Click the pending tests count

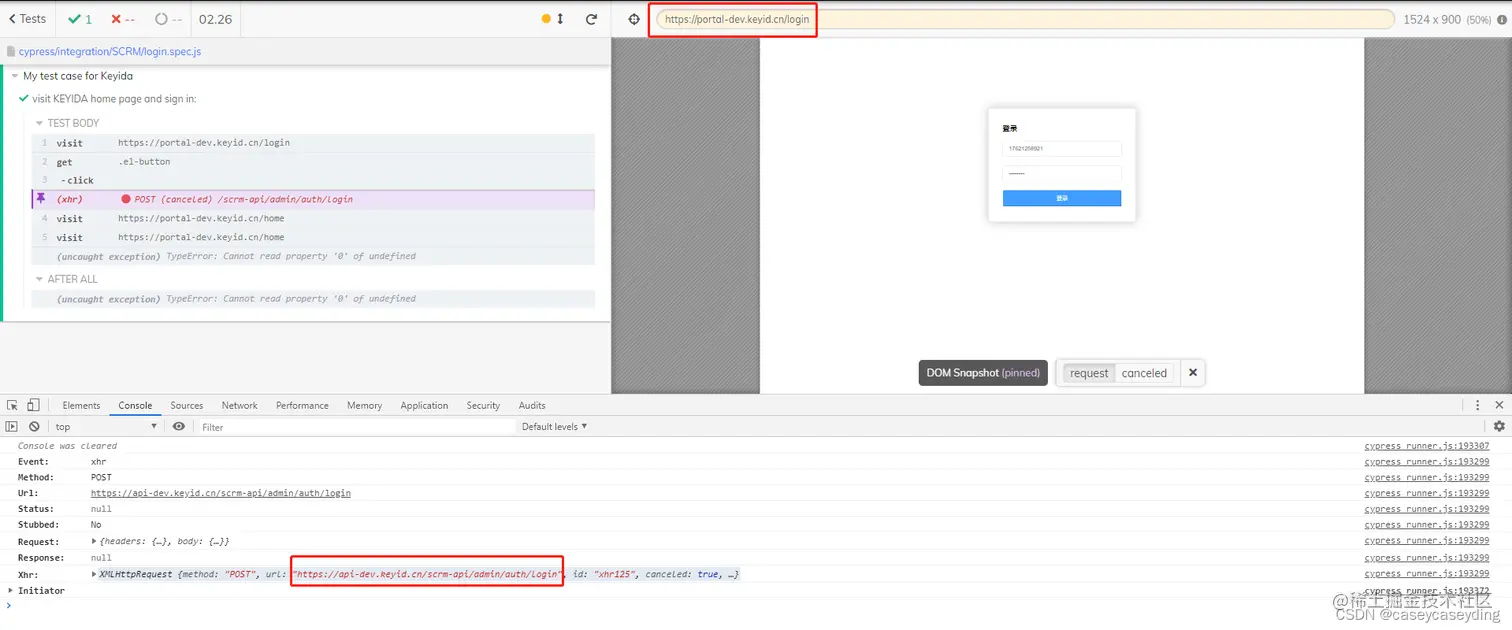click(168, 19)
